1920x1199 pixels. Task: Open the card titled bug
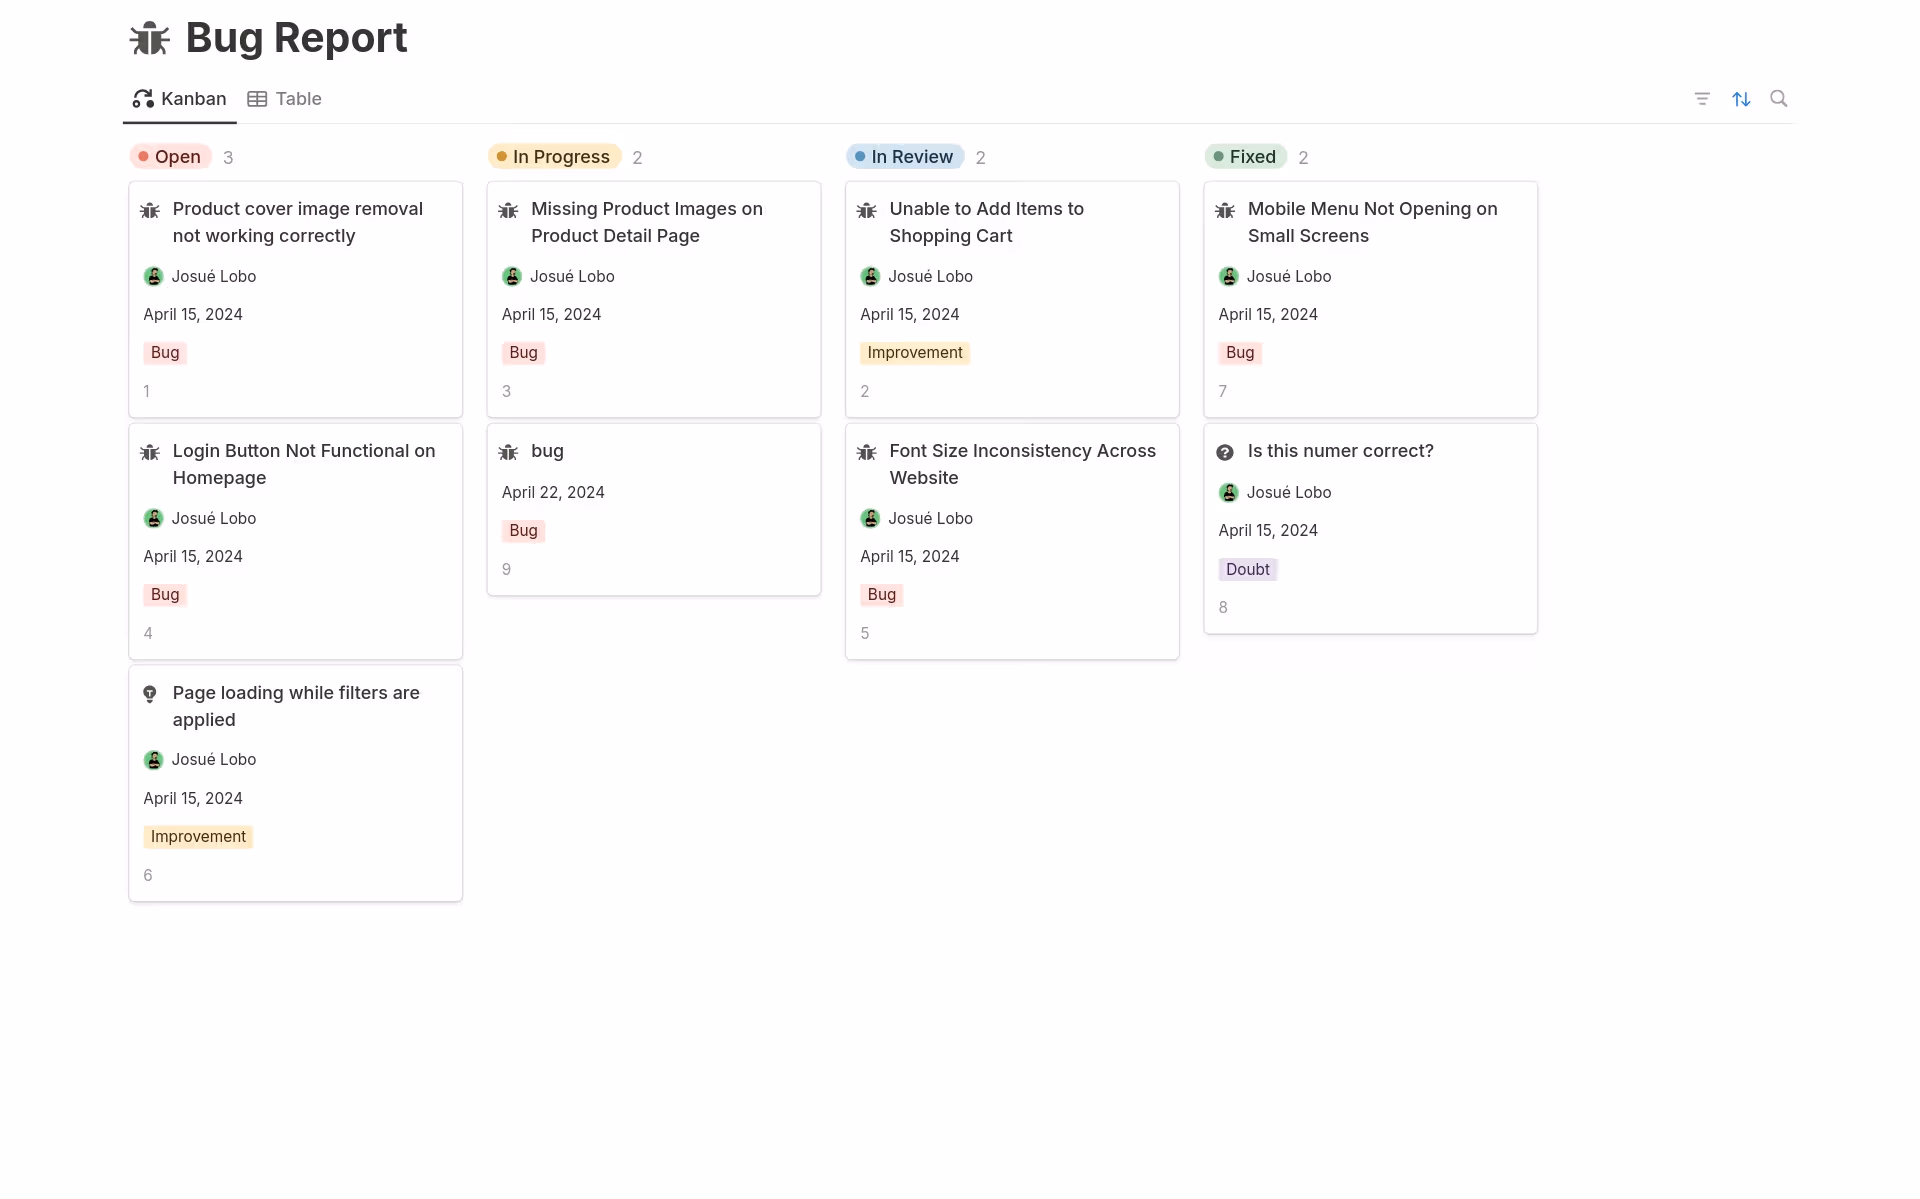547,451
